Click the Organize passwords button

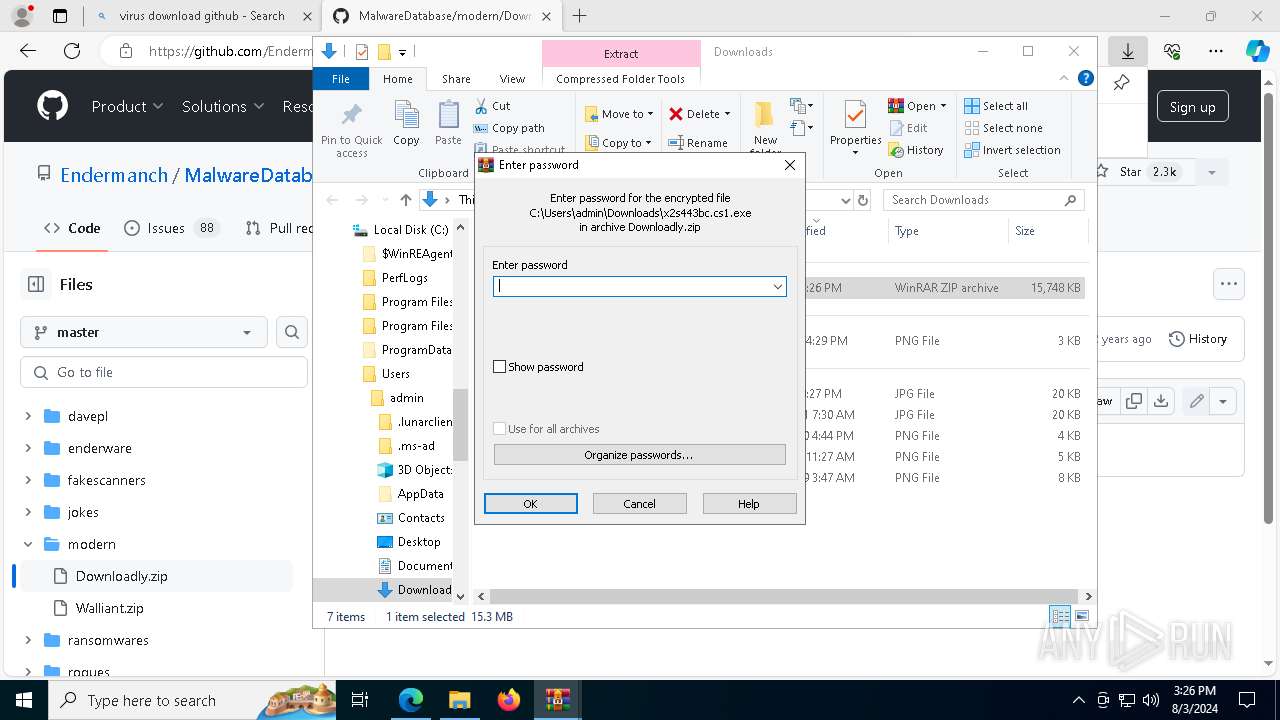[639, 455]
